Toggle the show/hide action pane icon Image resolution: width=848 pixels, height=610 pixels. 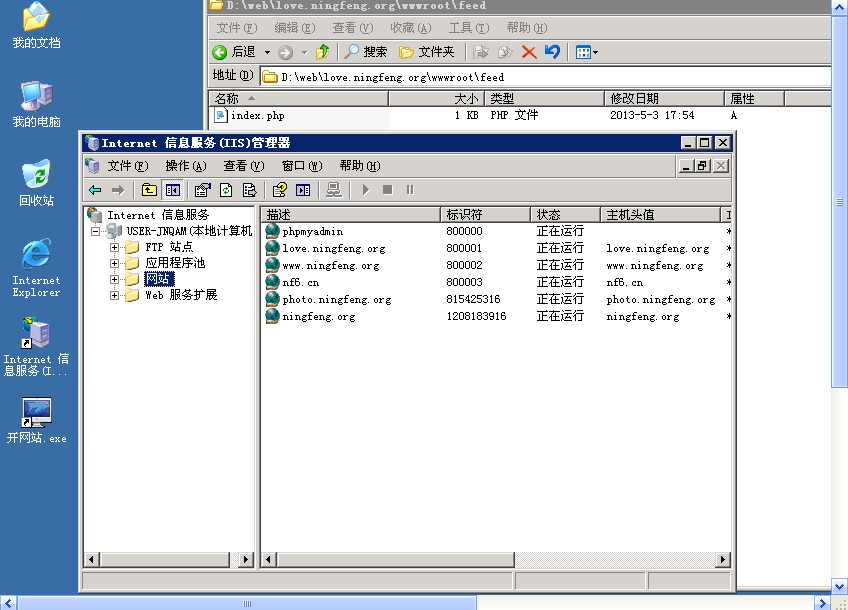[303, 190]
